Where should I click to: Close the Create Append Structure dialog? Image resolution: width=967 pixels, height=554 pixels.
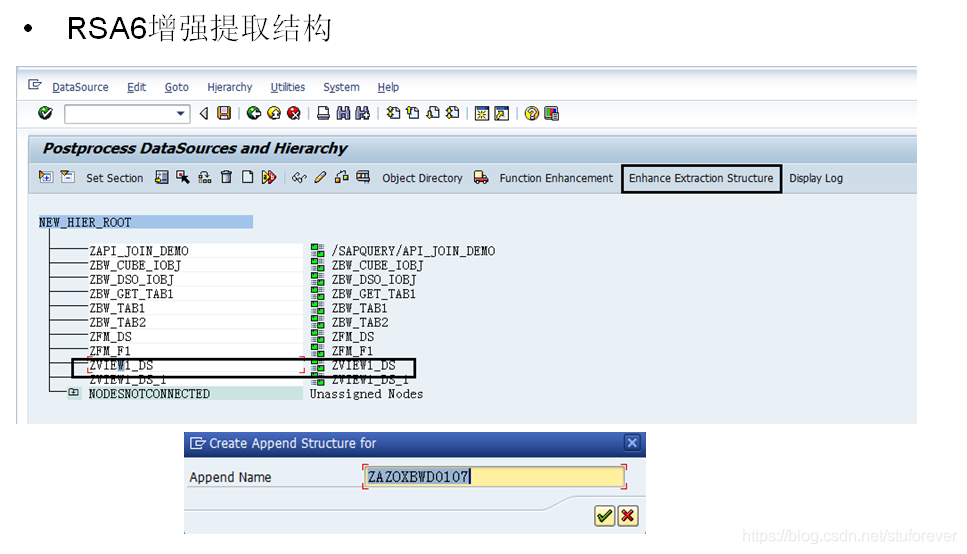tap(632, 442)
